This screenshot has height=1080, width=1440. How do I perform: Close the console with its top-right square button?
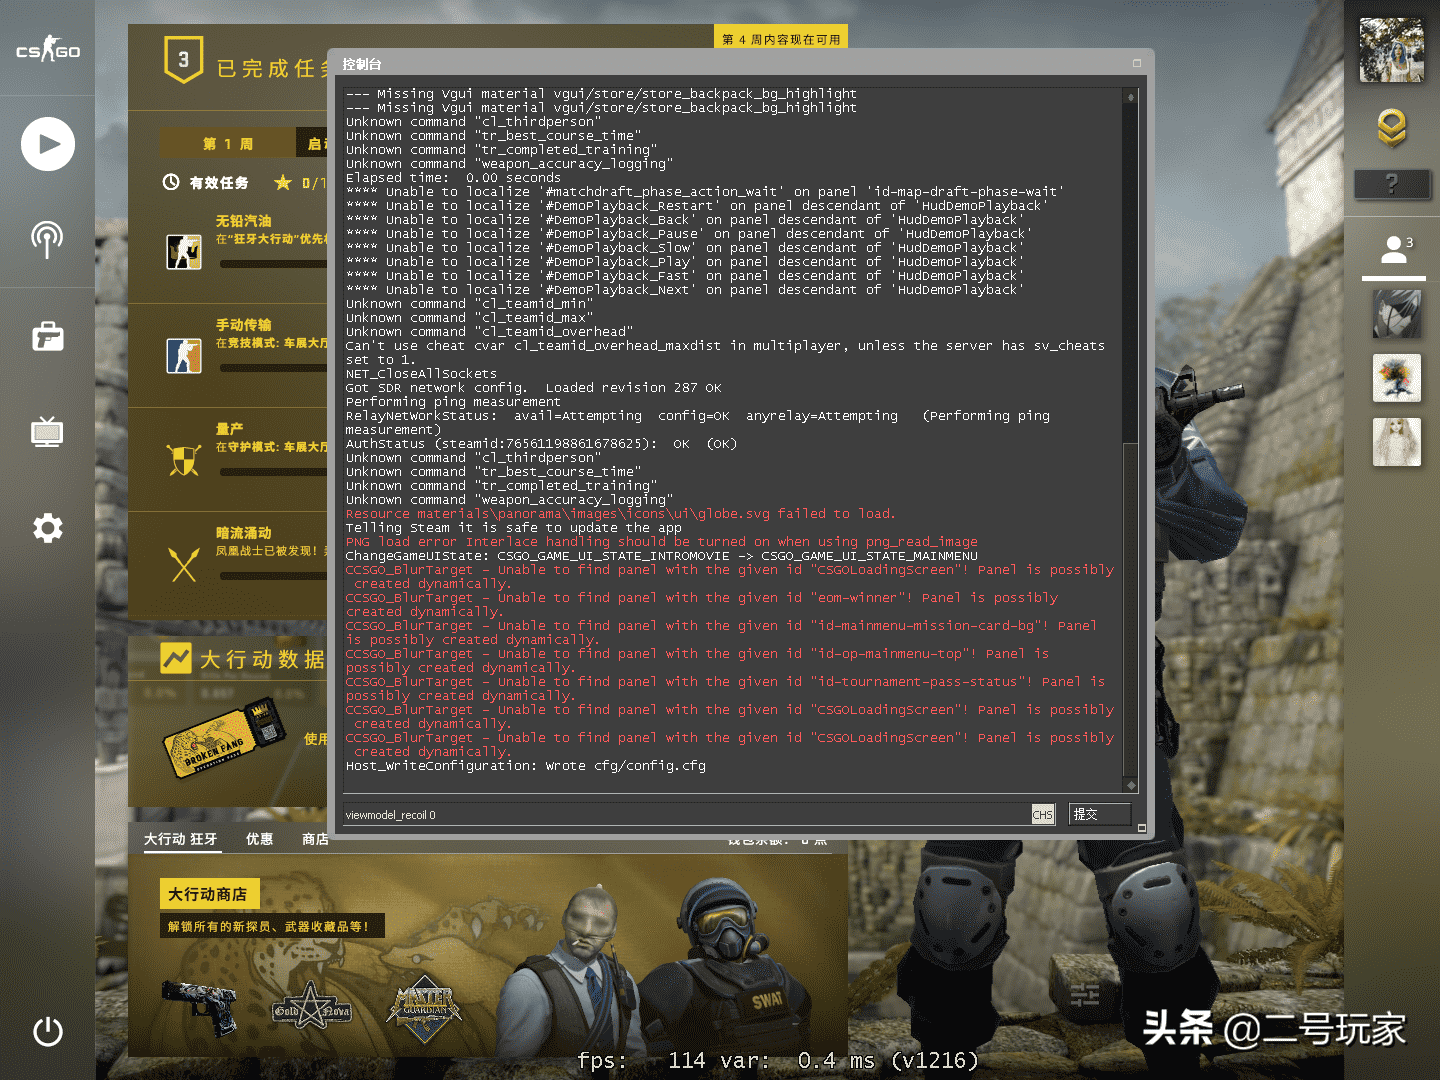pyautogui.click(x=1137, y=63)
